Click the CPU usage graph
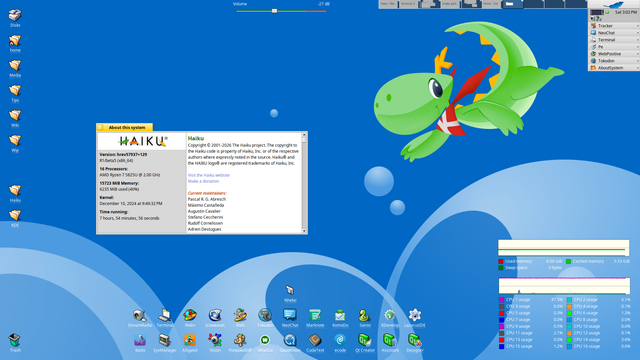 point(564,286)
